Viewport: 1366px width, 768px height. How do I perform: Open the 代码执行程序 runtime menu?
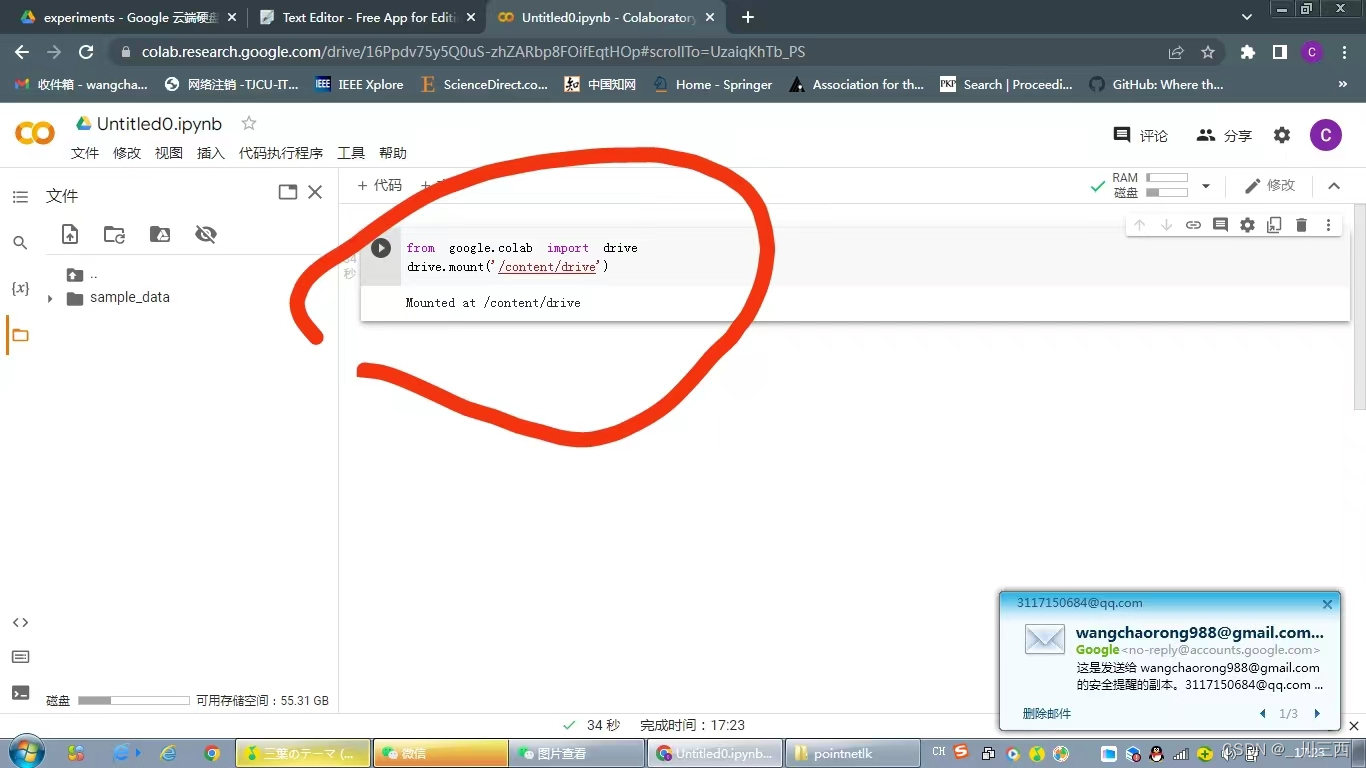click(x=281, y=153)
